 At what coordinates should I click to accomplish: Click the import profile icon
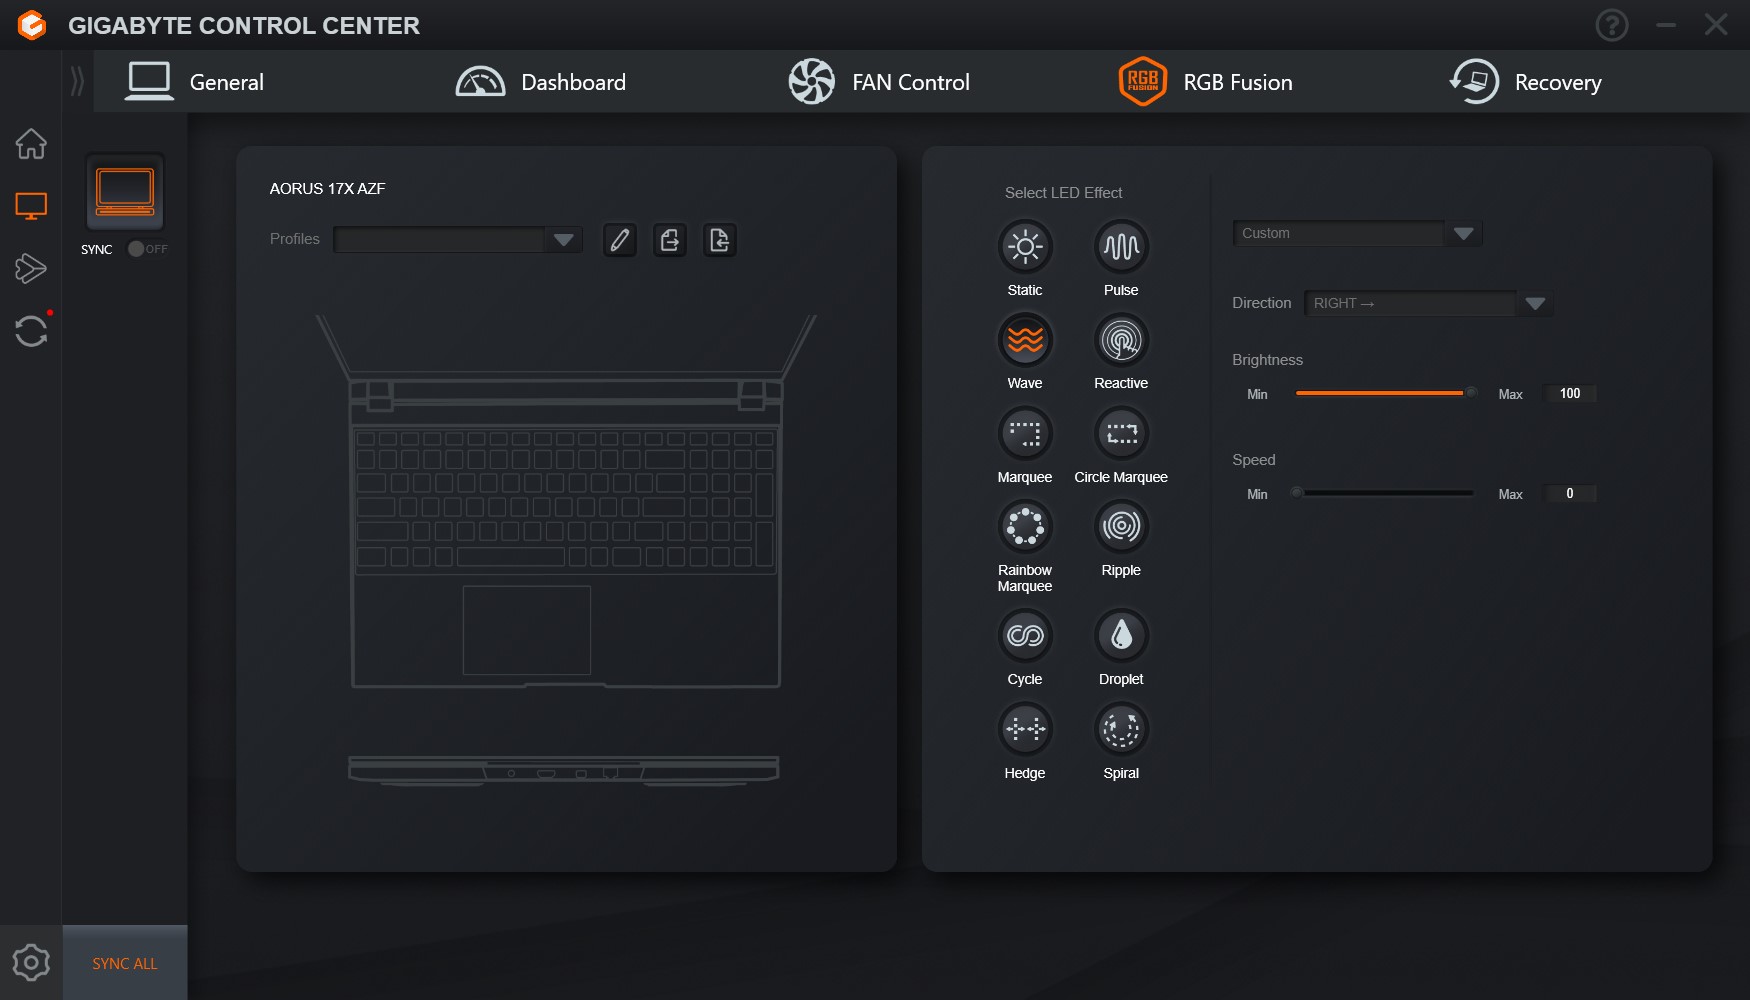(x=720, y=240)
